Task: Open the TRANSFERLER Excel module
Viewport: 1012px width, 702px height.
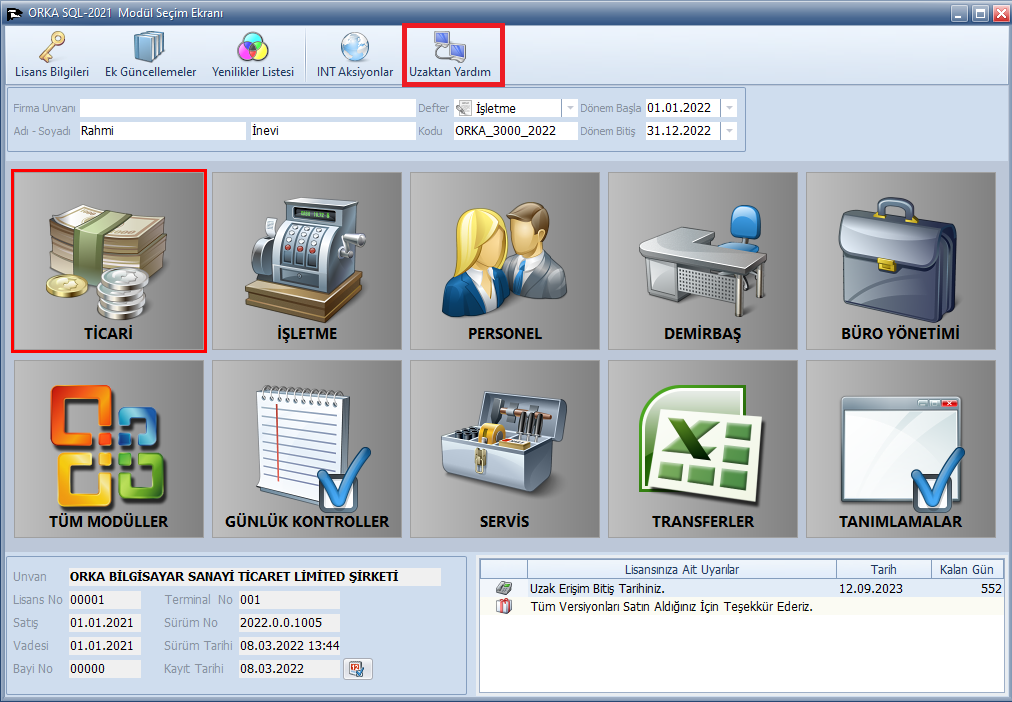Action: tap(702, 449)
